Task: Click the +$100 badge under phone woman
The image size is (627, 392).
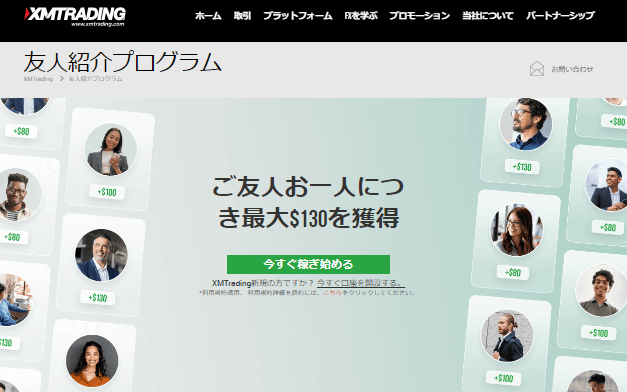Action: click(107, 192)
